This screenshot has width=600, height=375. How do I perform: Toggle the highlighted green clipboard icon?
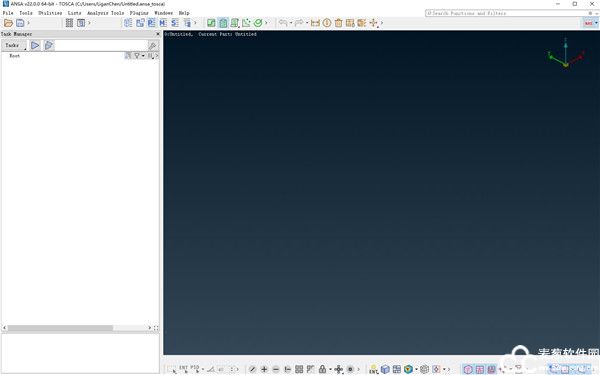(x=223, y=23)
